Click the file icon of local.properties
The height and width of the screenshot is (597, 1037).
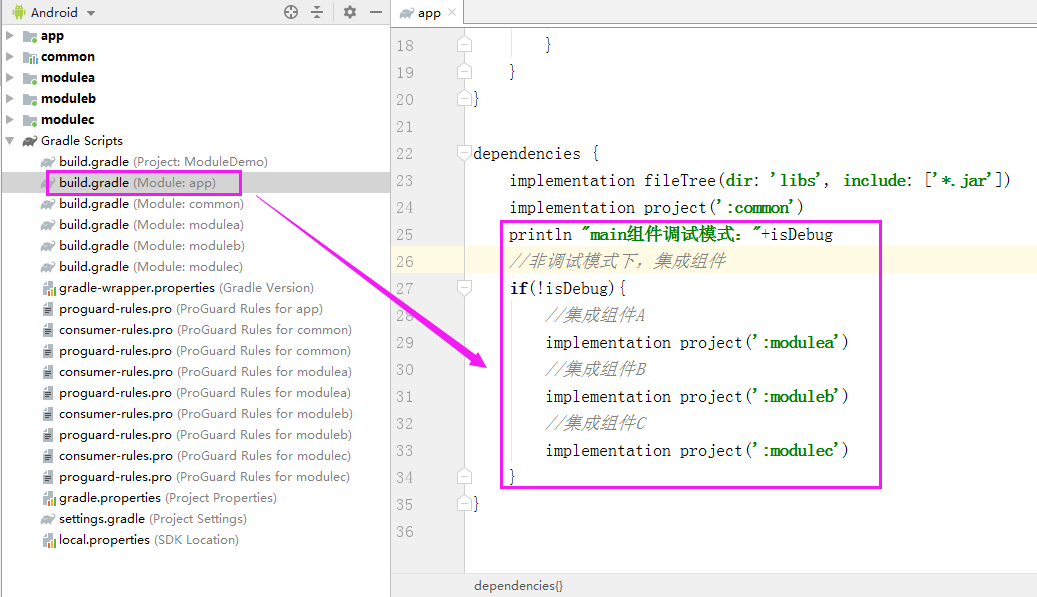point(49,541)
